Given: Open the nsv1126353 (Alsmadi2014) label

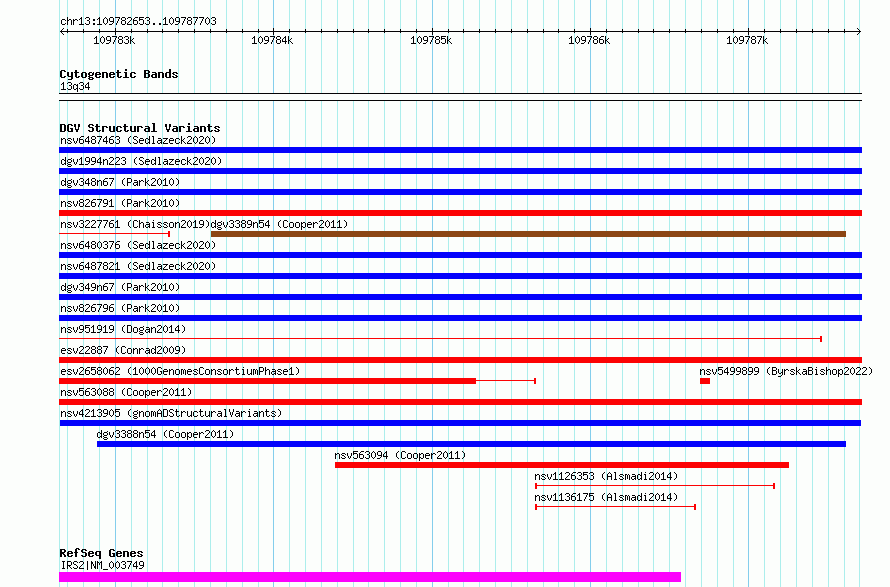Looking at the screenshot, I should (606, 476).
